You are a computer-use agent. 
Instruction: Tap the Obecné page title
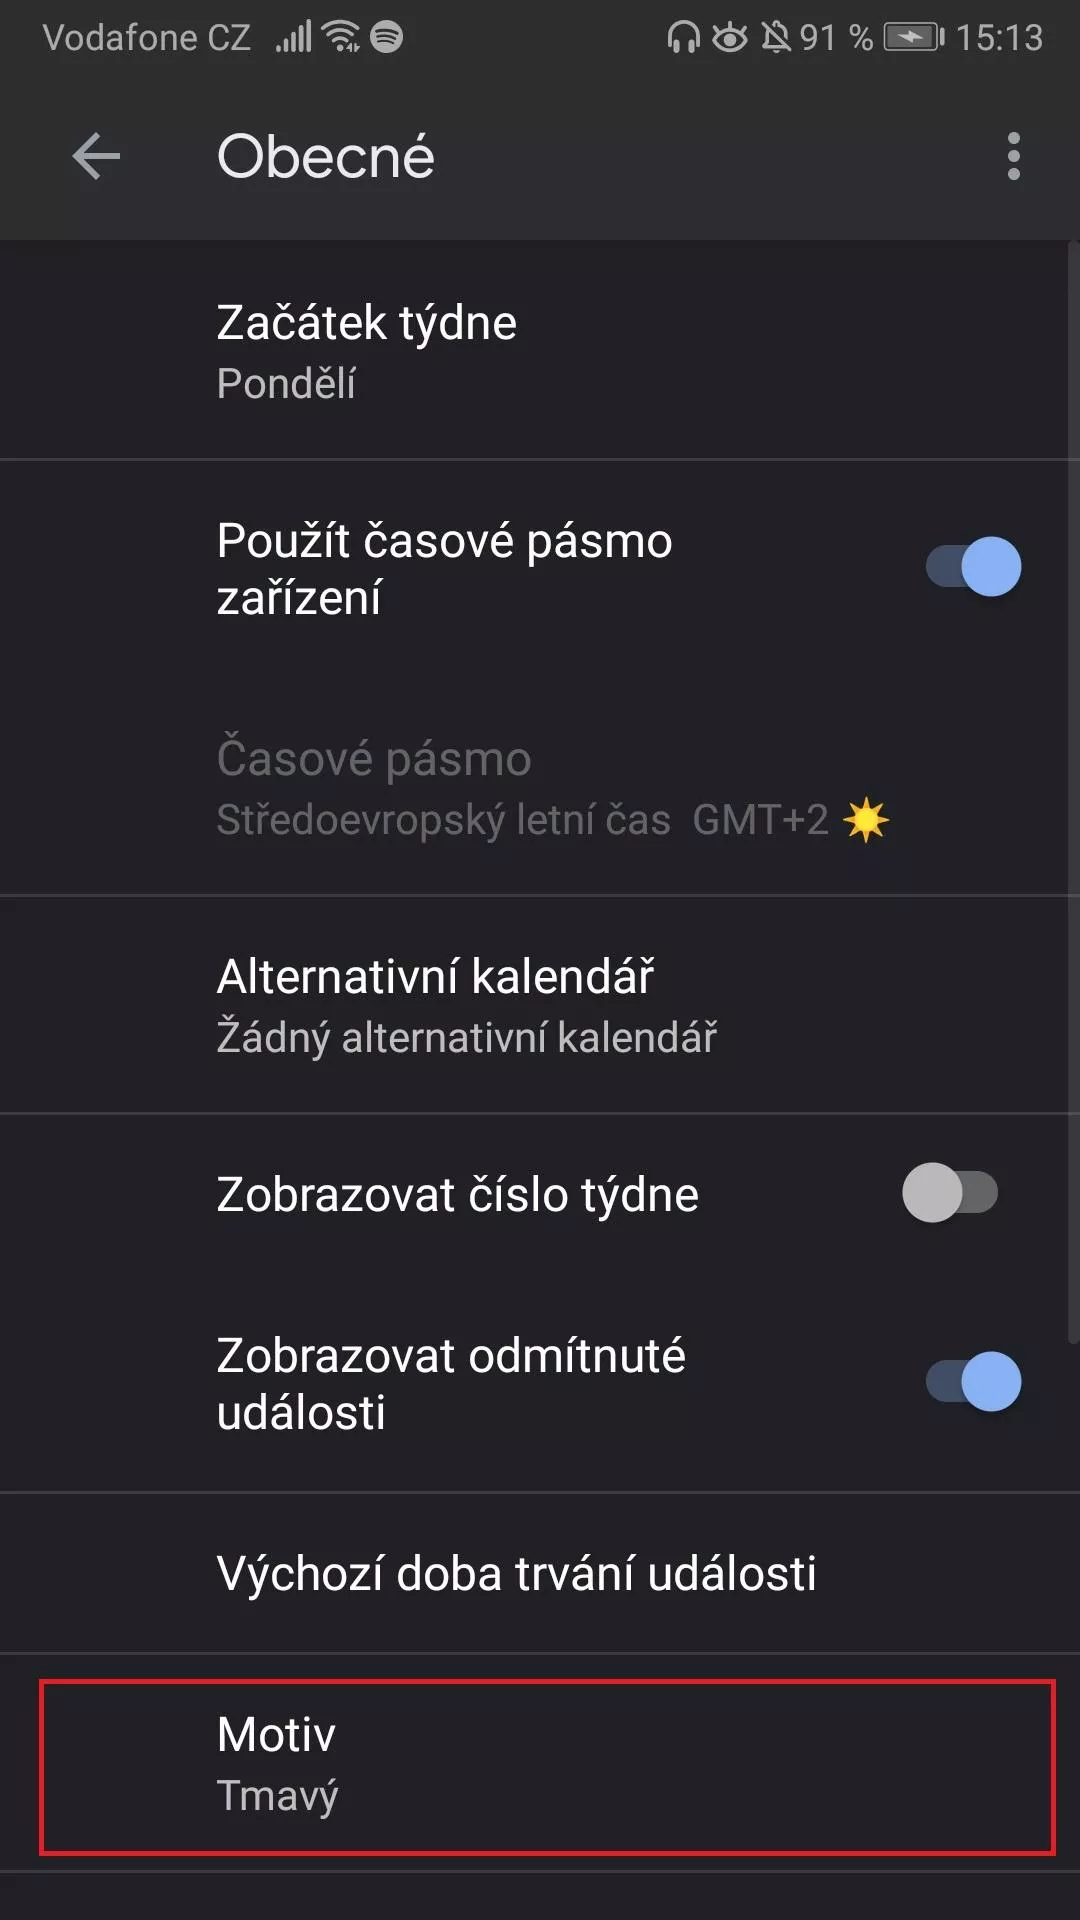[x=325, y=157]
